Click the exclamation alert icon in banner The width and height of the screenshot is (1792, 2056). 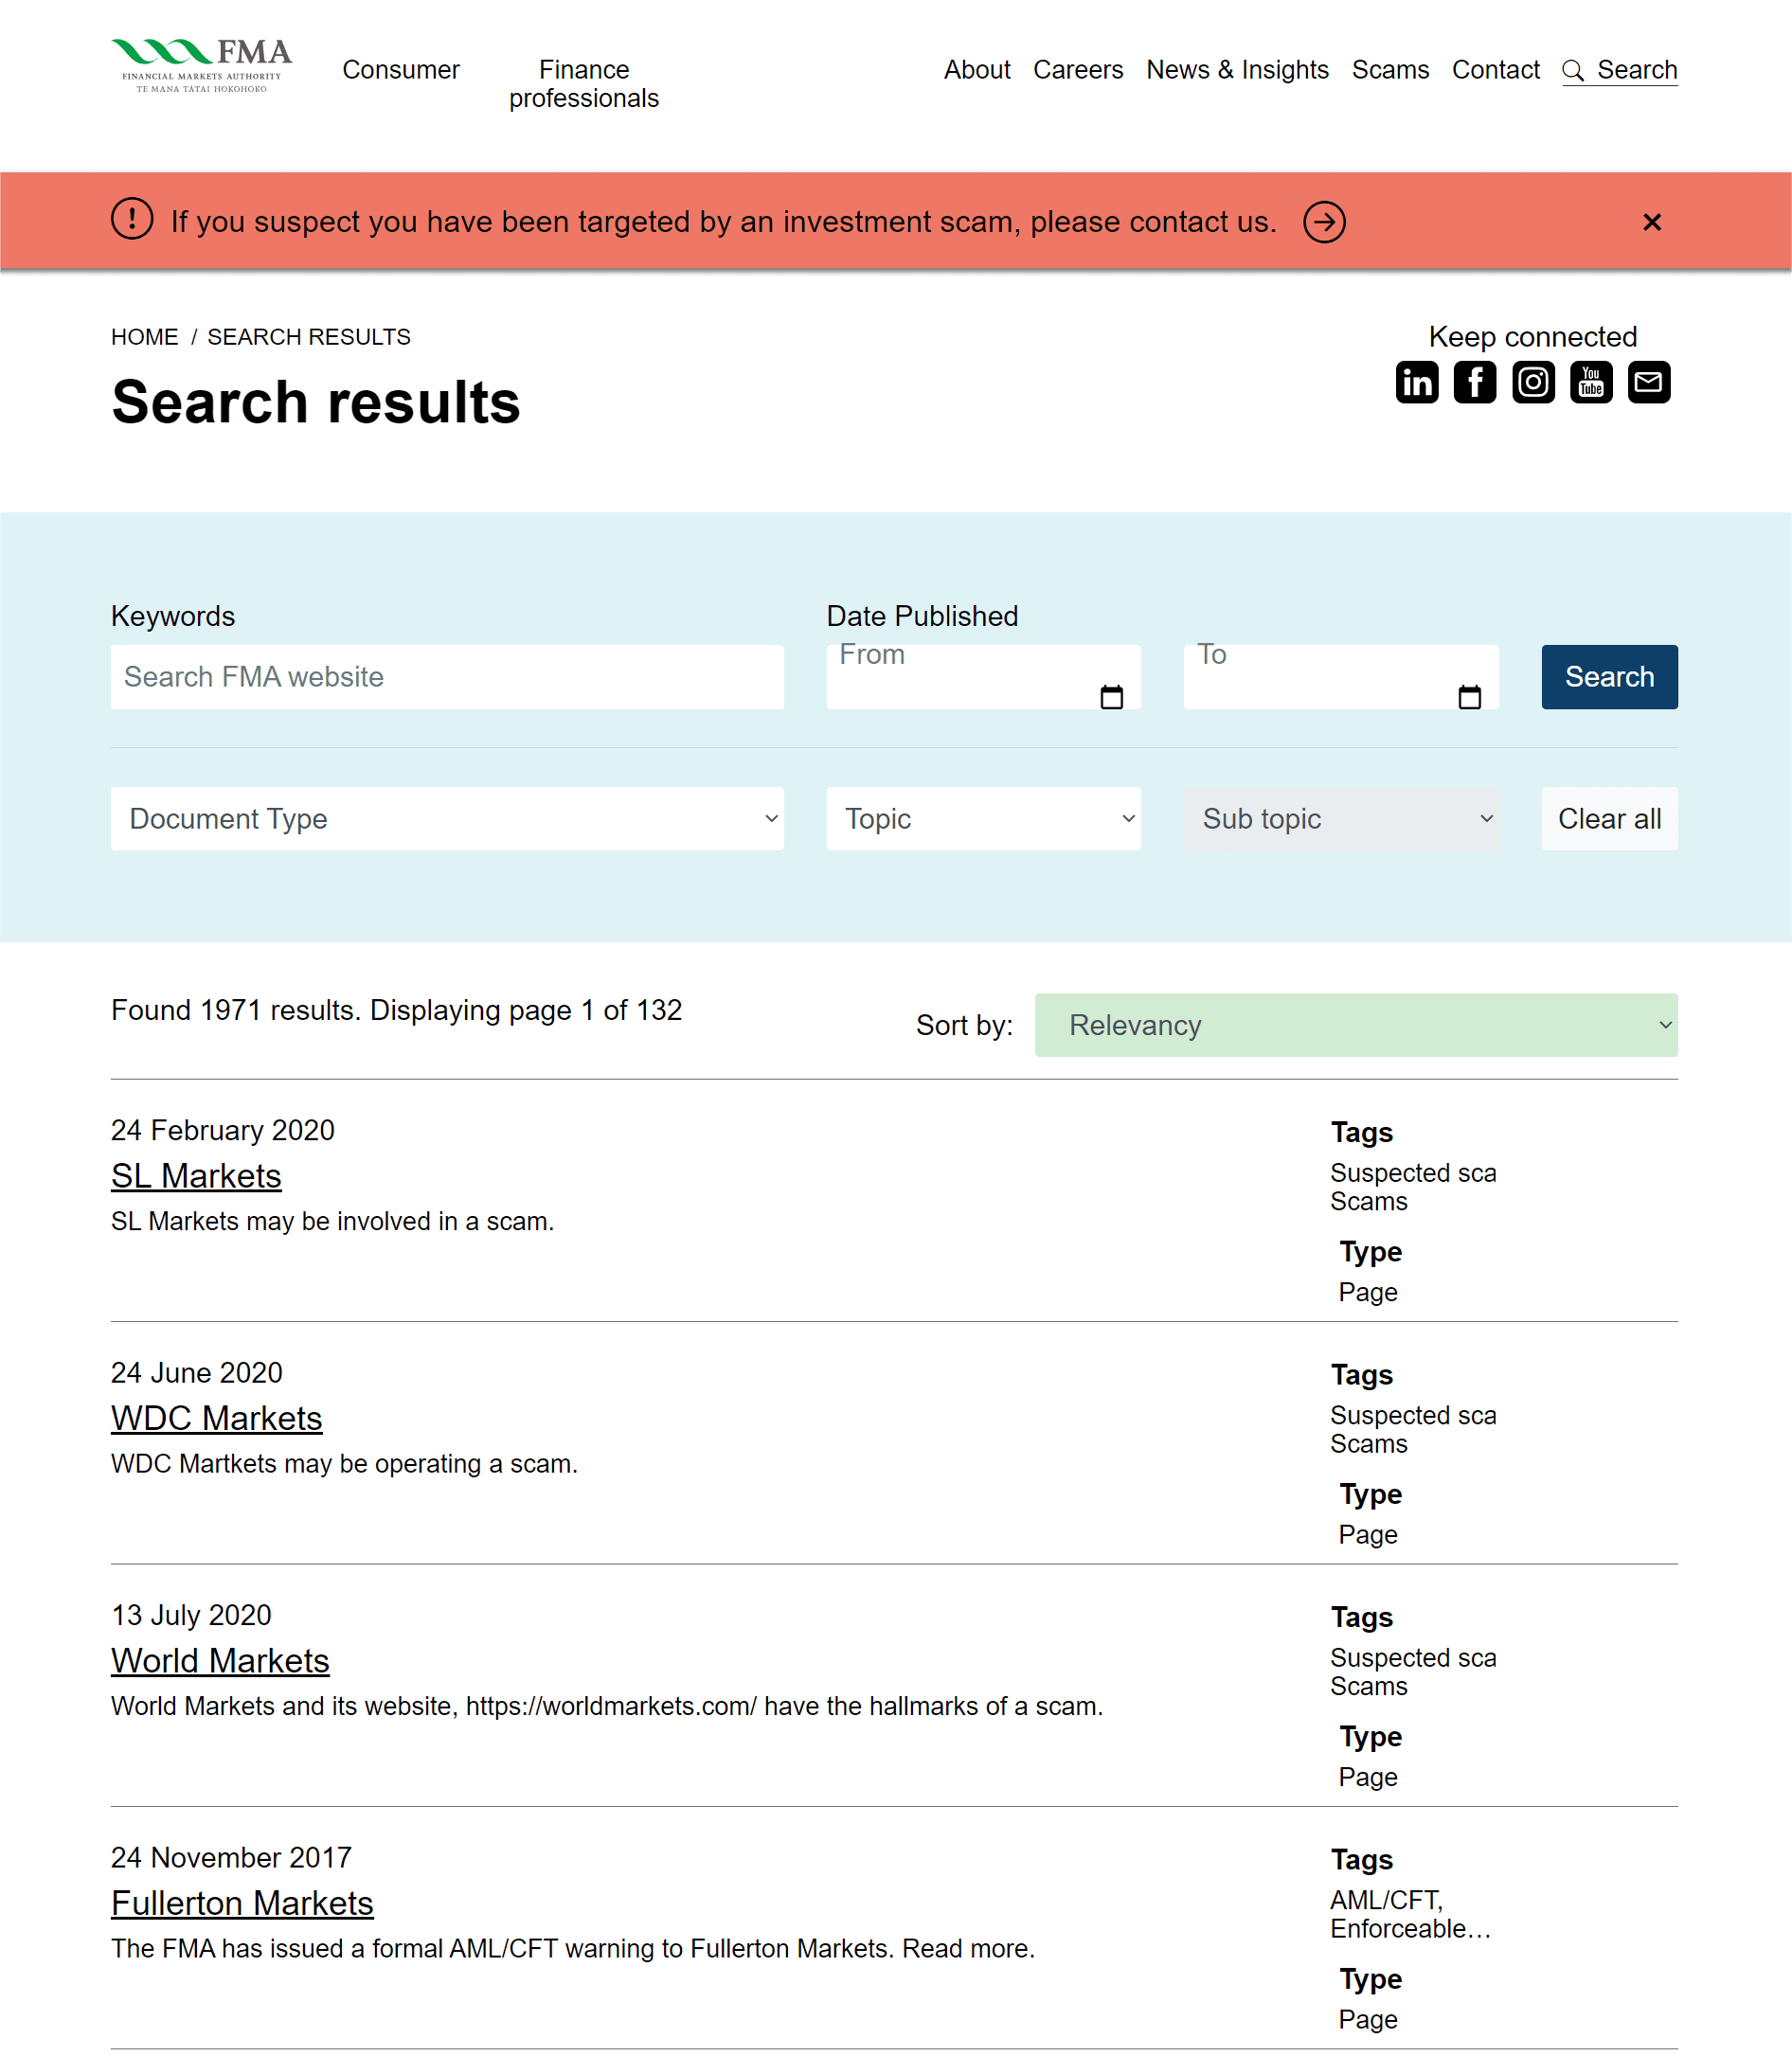click(132, 219)
